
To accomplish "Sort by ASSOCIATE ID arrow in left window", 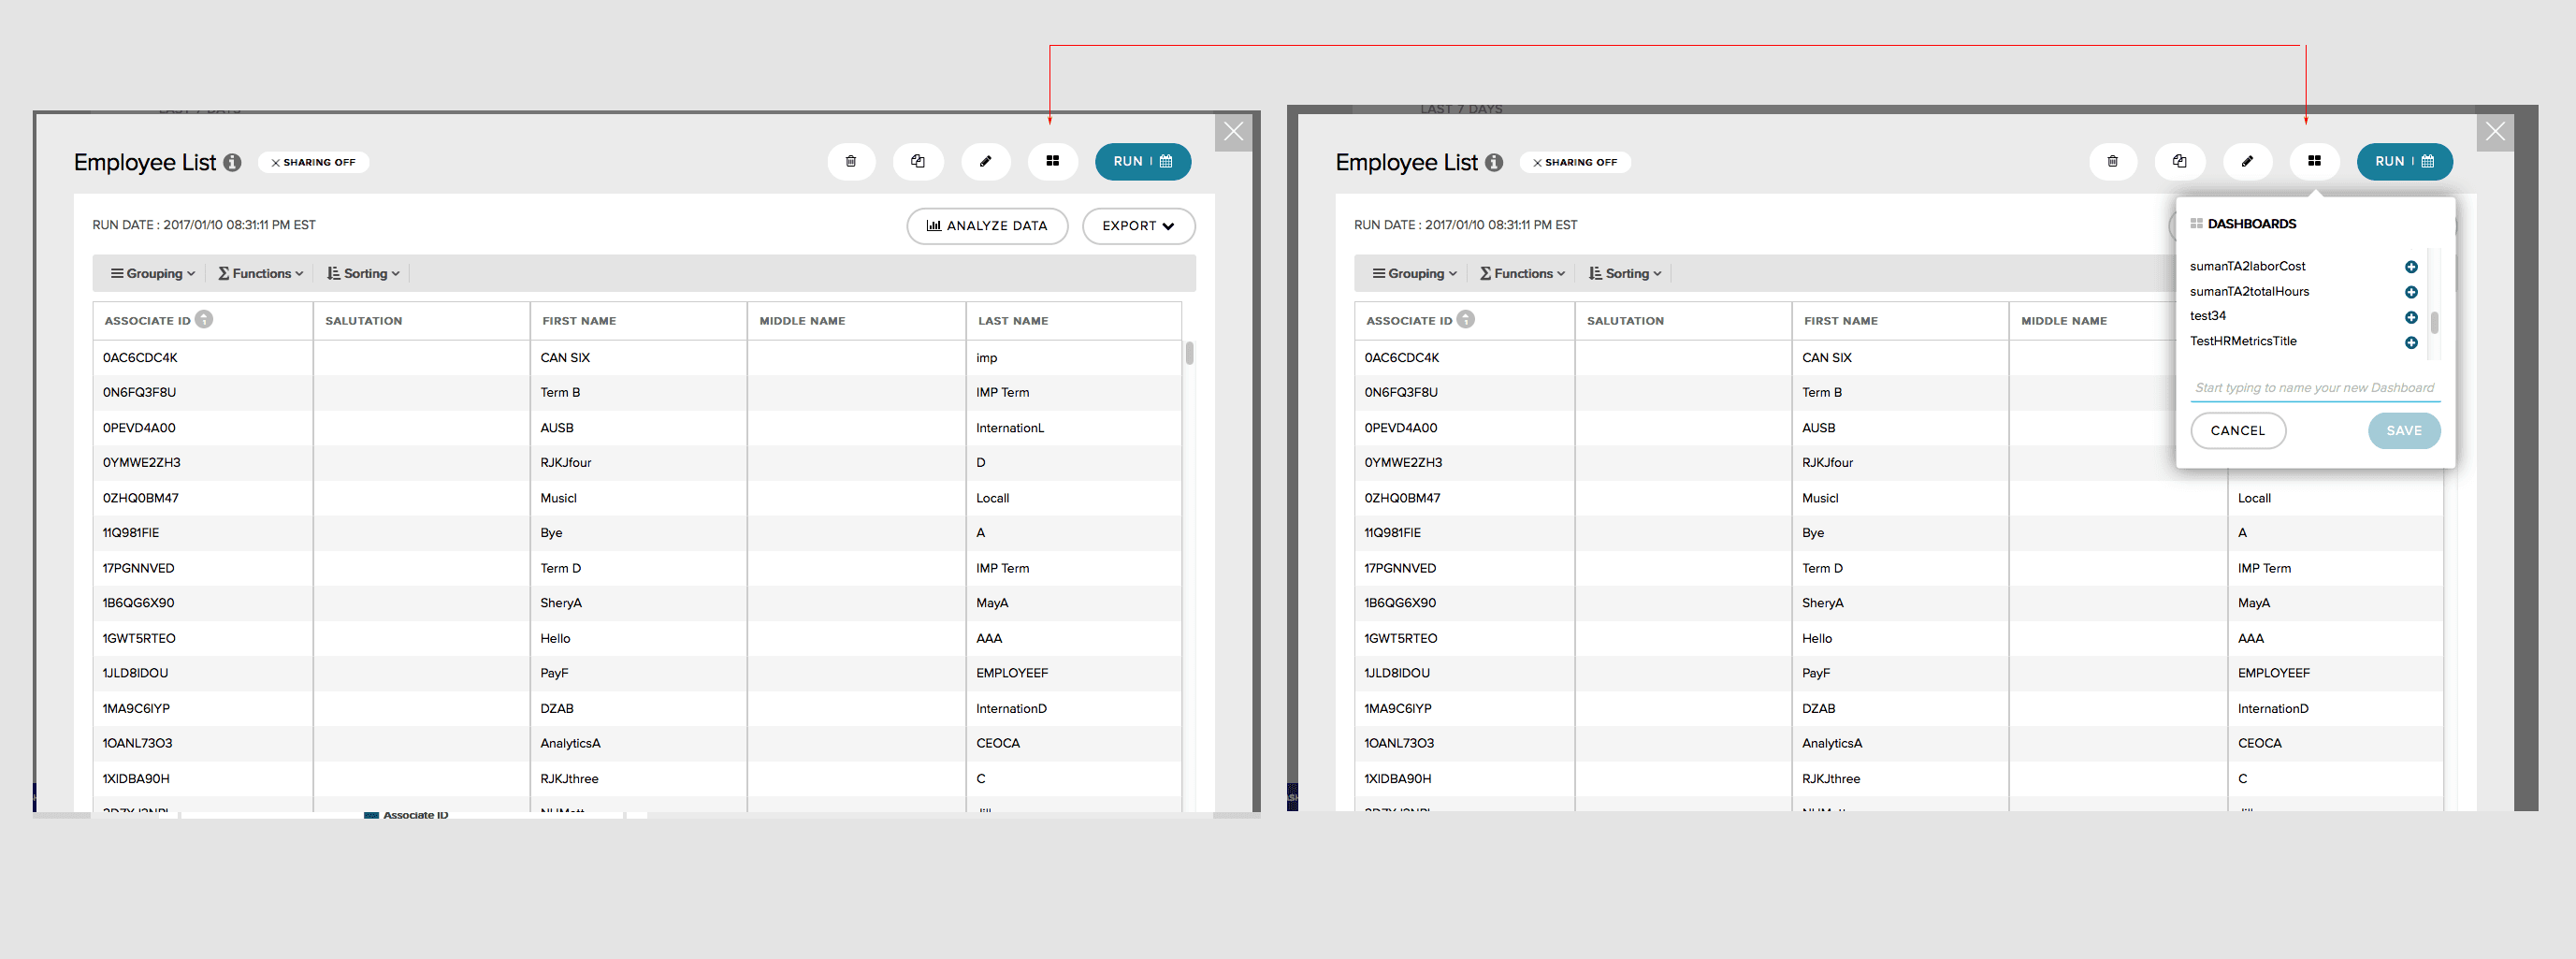I will pyautogui.click(x=204, y=319).
